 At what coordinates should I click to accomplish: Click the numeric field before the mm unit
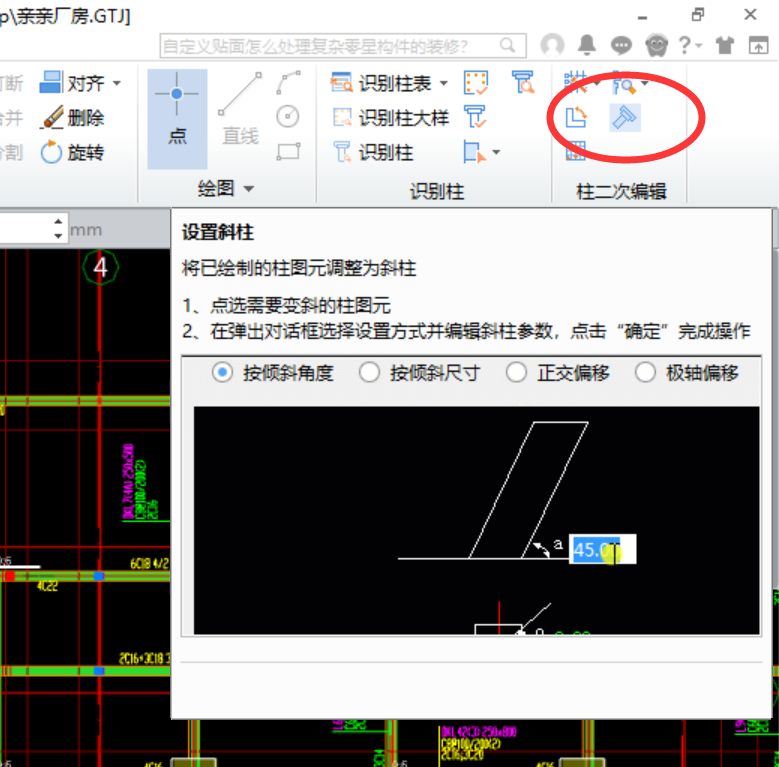(25, 229)
